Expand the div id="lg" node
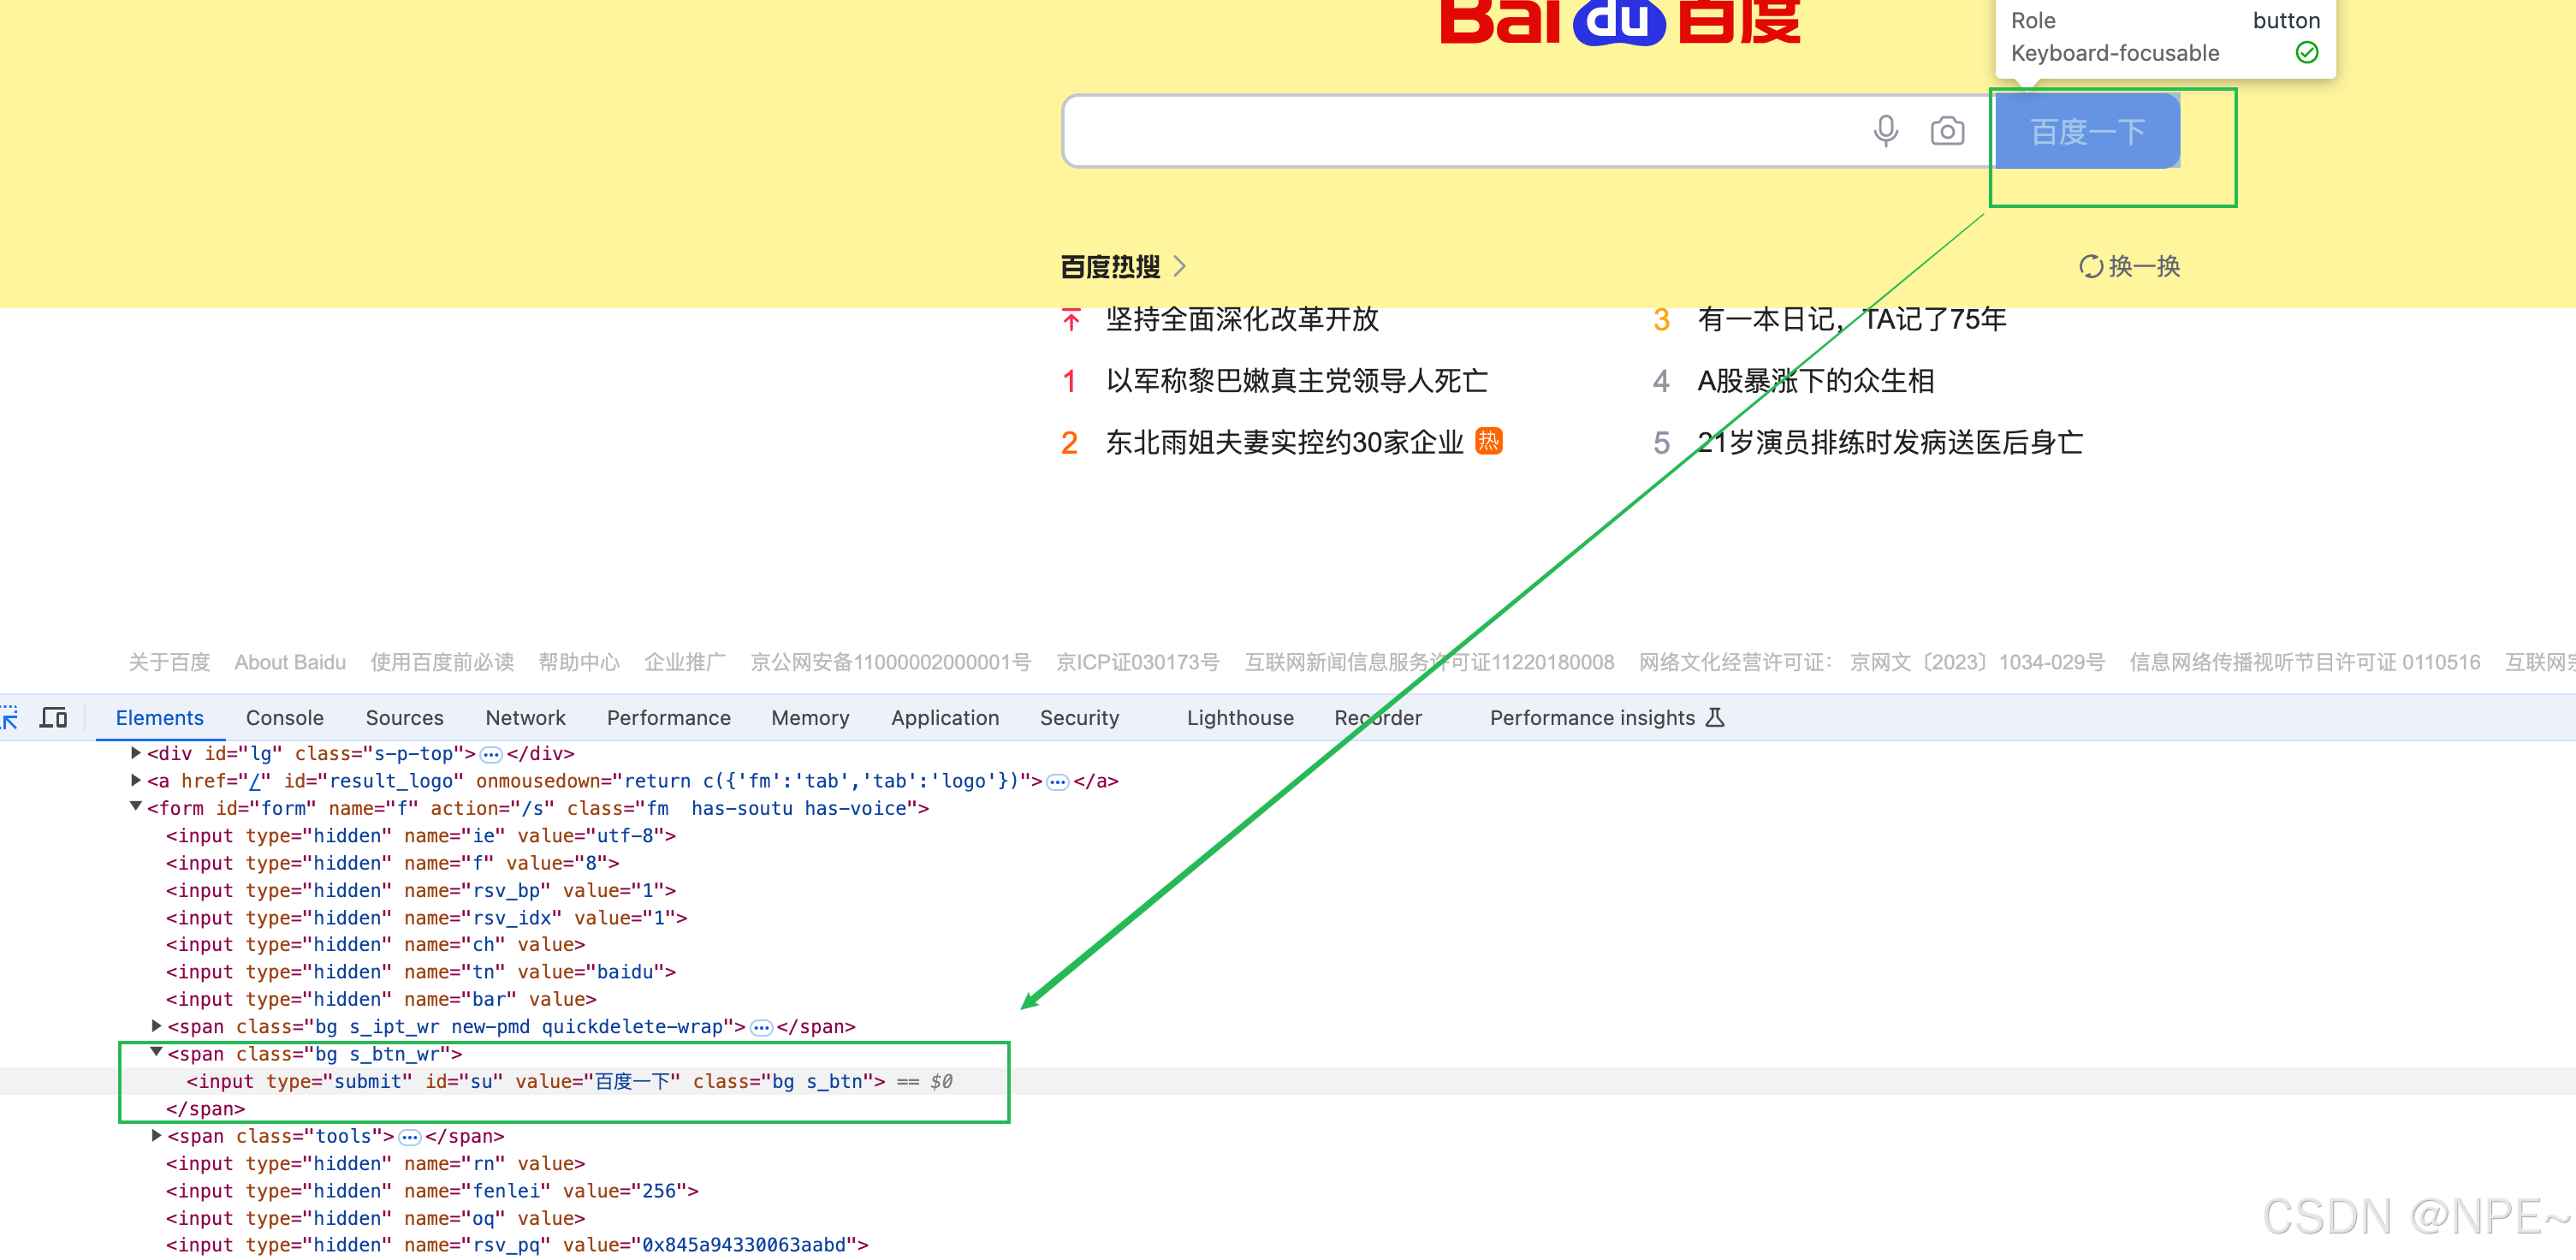This screenshot has width=2576, height=1260. point(136,752)
